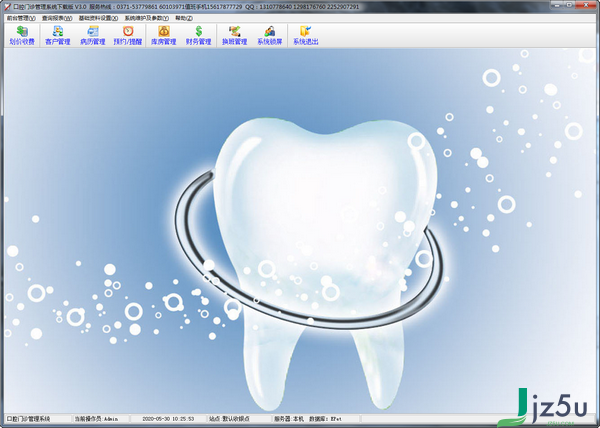This screenshot has width=600, height=428.
Task: Click the 服务器 本机 status panel
Action: point(289,419)
